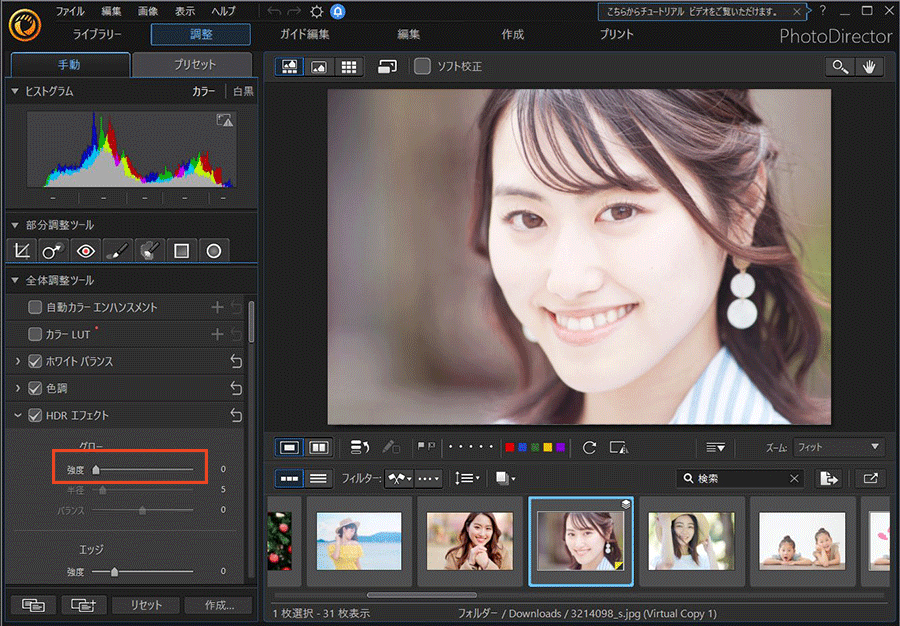Enable the soft proofing checkbox
Image resolution: width=900 pixels, height=626 pixels.
pos(422,66)
